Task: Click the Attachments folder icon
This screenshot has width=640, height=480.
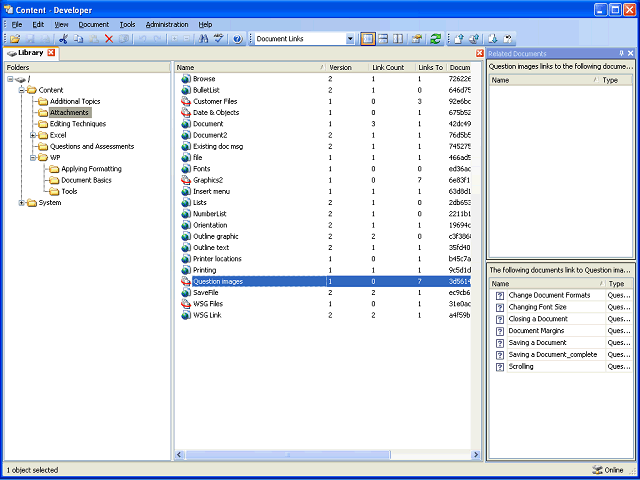Action: pos(43,113)
